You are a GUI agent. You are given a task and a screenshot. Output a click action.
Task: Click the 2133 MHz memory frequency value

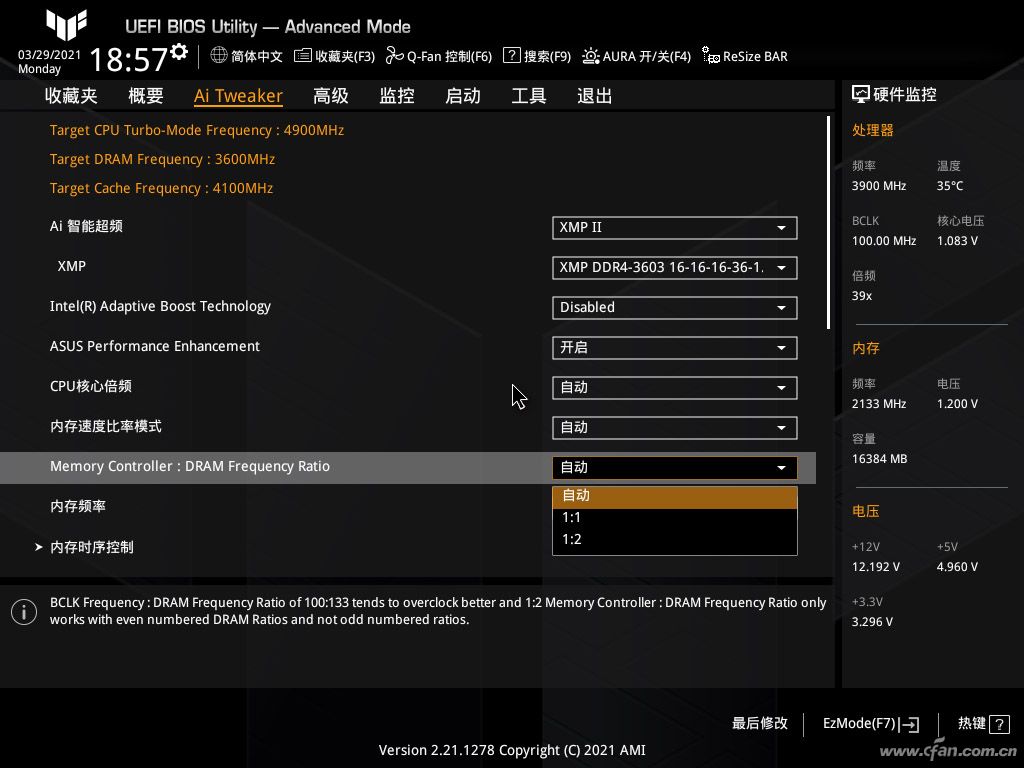pyautogui.click(x=879, y=404)
